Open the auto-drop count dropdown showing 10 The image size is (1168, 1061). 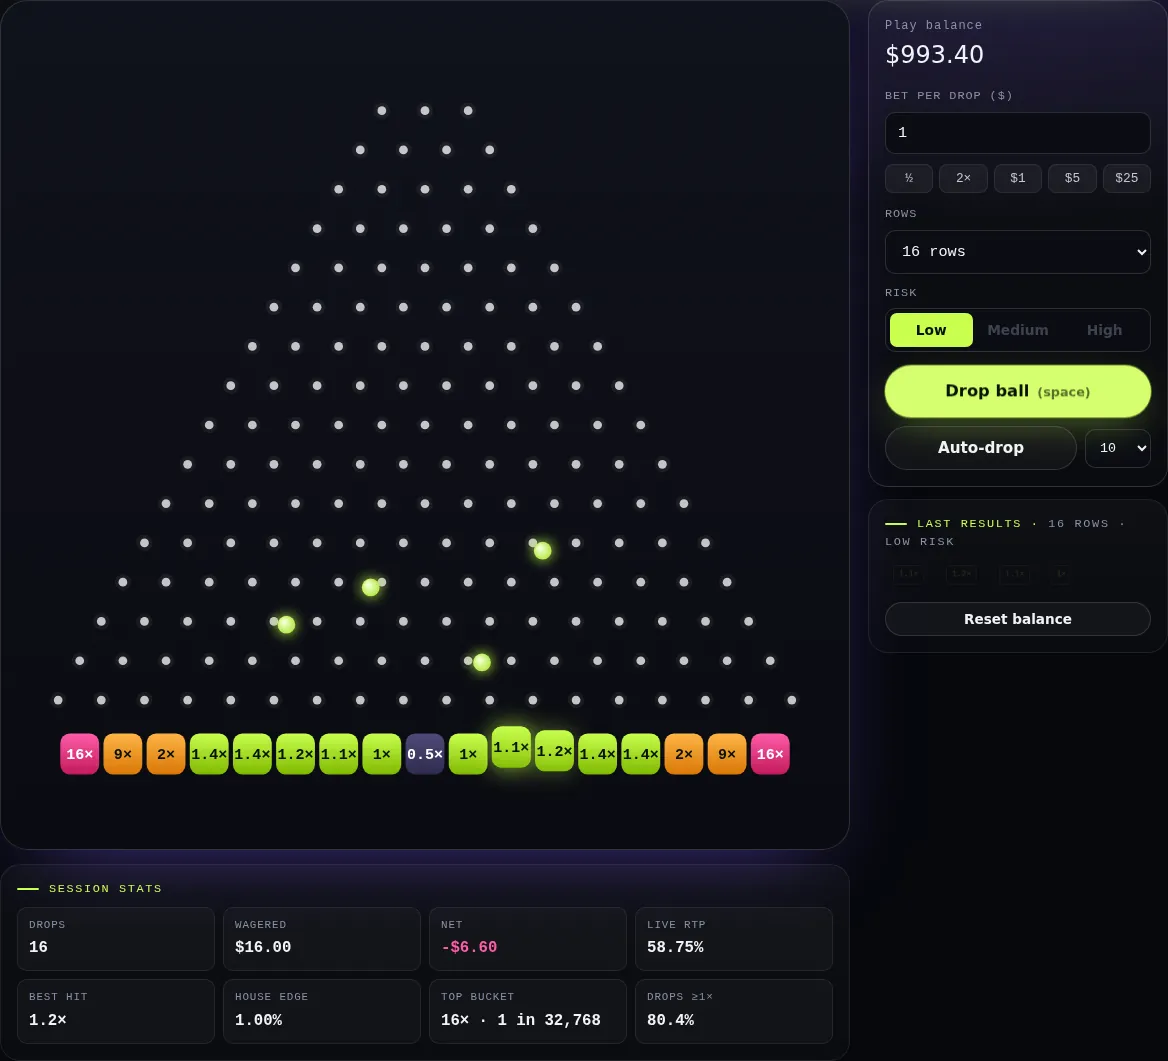[1118, 448]
